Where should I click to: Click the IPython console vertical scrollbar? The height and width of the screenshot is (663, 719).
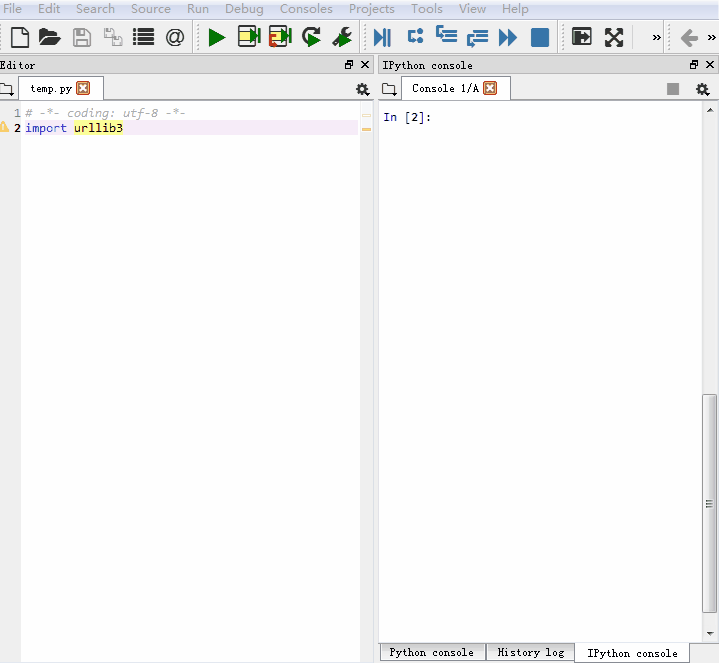coord(710,500)
